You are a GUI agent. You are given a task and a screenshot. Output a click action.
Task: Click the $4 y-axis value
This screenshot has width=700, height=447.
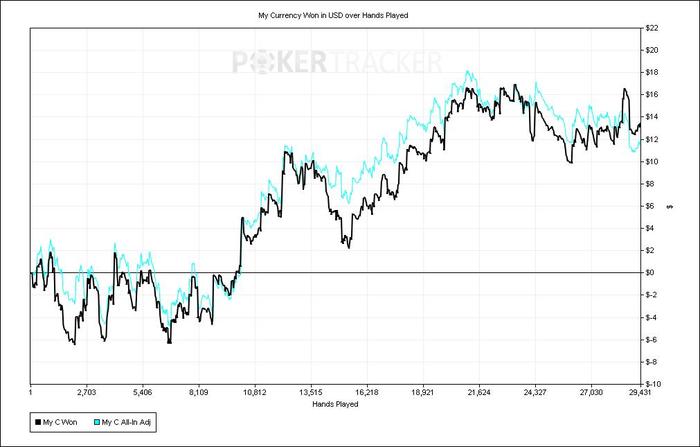[x=650, y=228]
